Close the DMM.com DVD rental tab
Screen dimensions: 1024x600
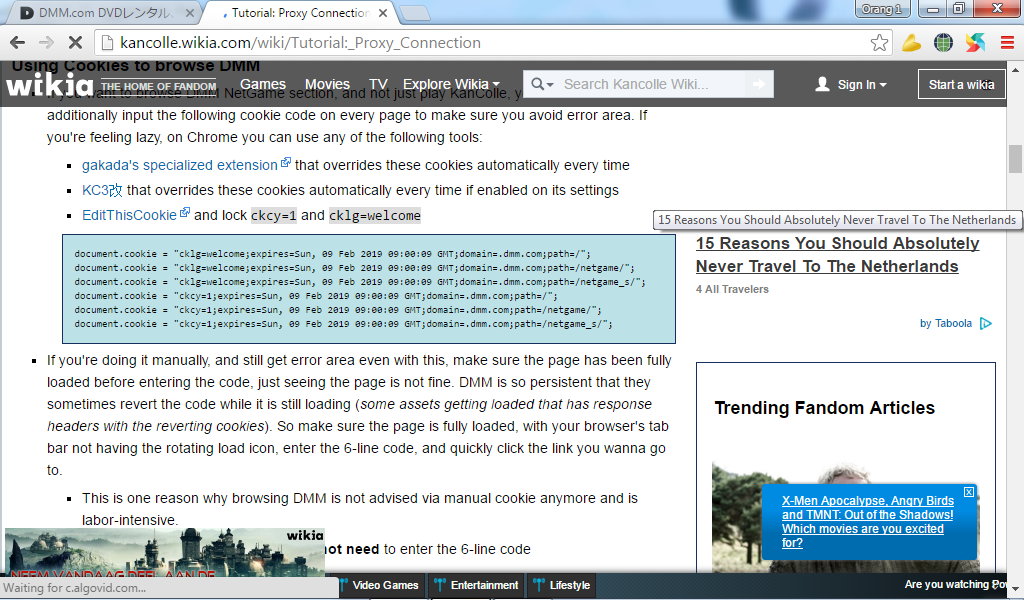189,13
